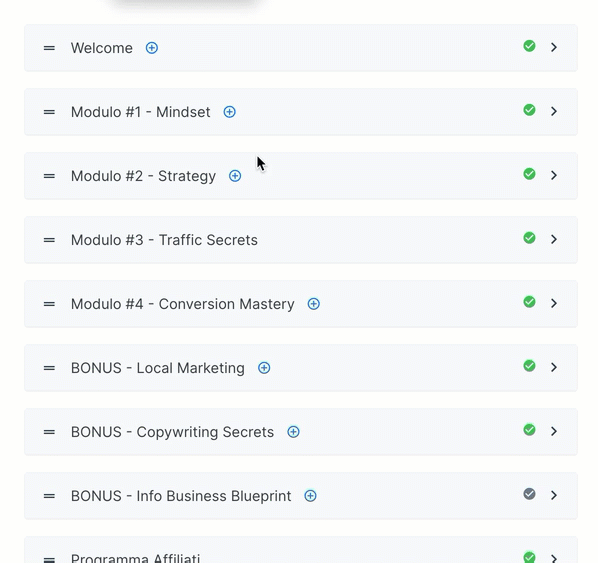Select the Programma Affiliati module title
Screen dimensions: 598x563
pos(135,558)
